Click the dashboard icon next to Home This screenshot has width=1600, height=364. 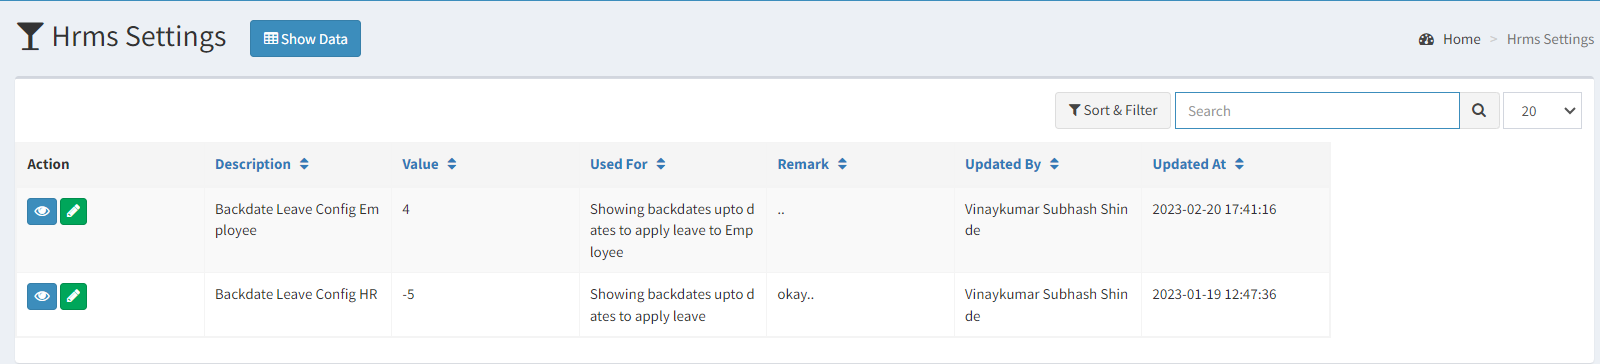pos(1426,39)
